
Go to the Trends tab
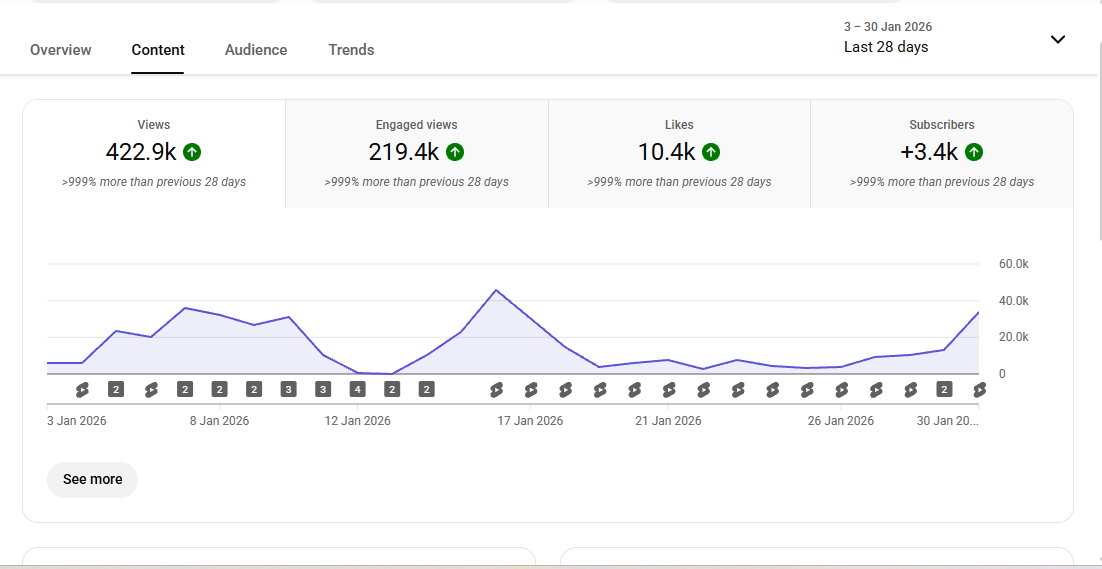click(351, 50)
